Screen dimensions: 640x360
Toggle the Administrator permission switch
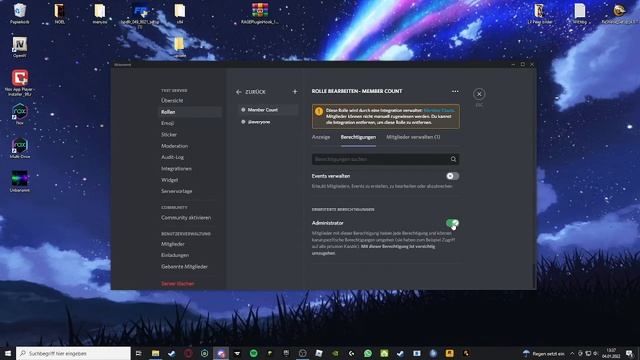tap(452, 223)
